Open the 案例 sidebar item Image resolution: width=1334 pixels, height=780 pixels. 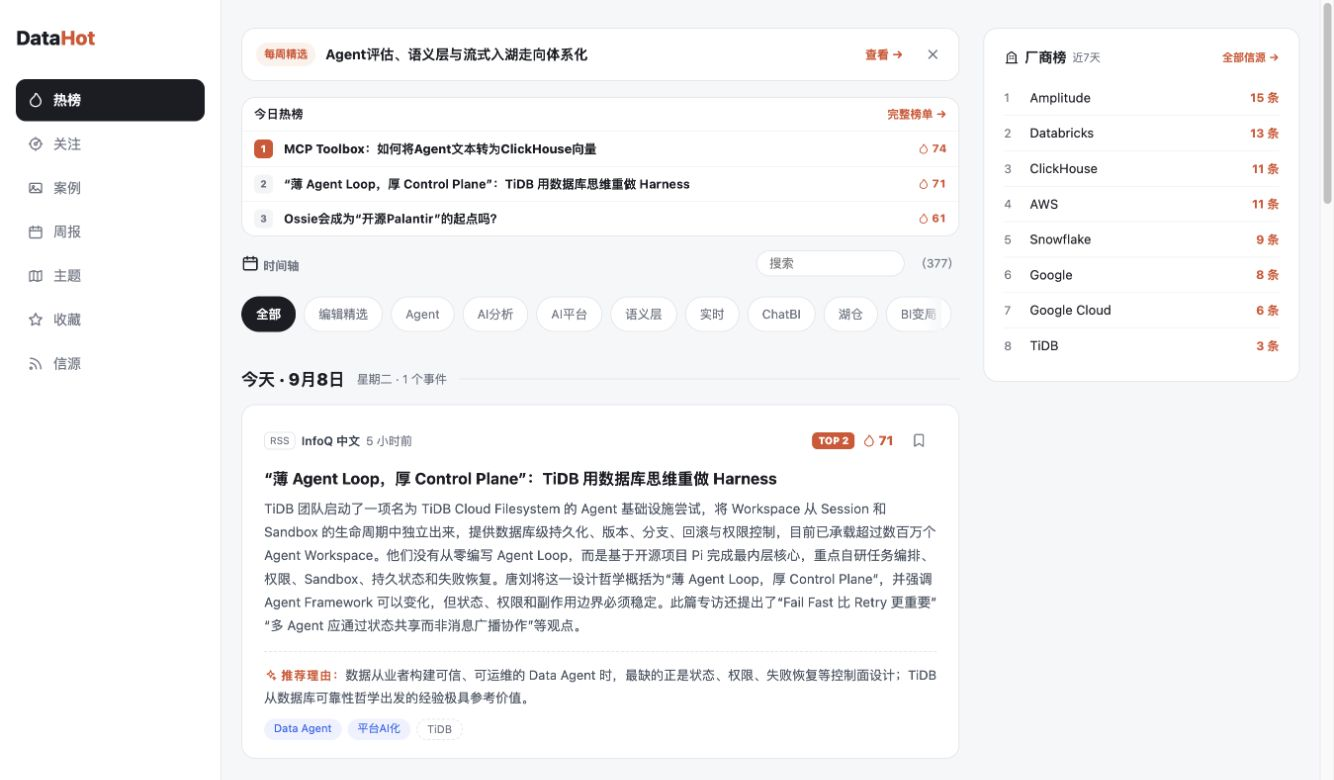point(110,188)
